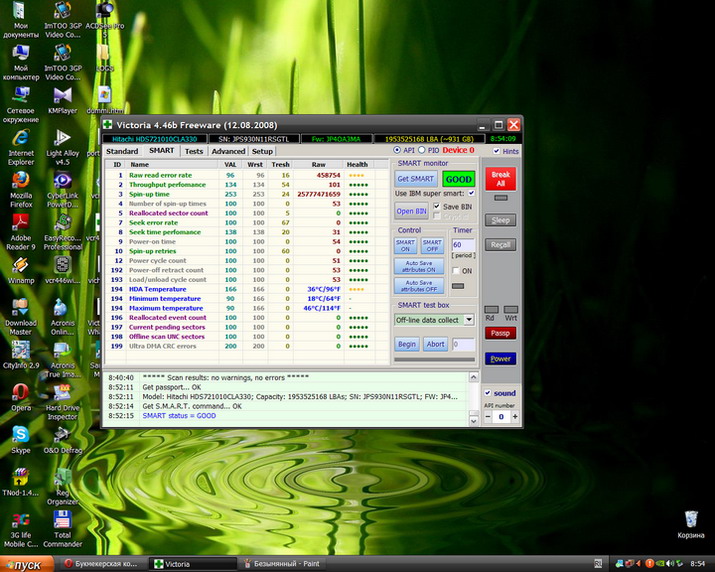Screen dimensions: 715x572
Task: Click the red Break All button
Action: [x=501, y=178]
